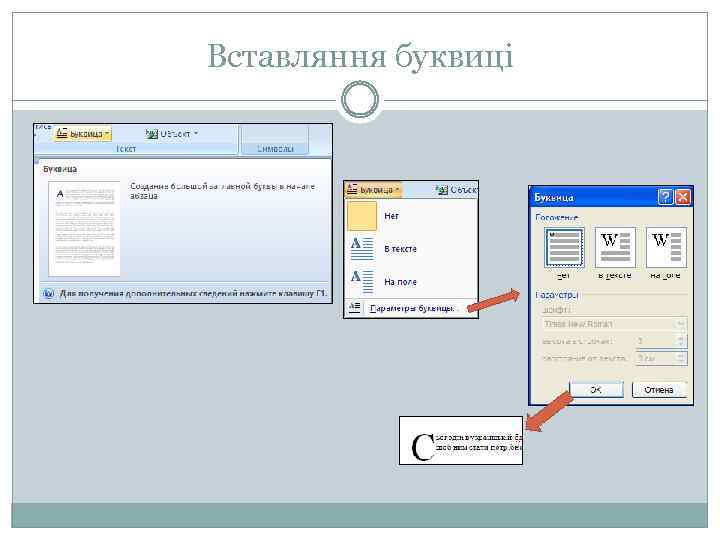The width and height of the screenshot is (720, 540).
Task: Click the Объект icon in the ribbon
Action: click(x=152, y=134)
